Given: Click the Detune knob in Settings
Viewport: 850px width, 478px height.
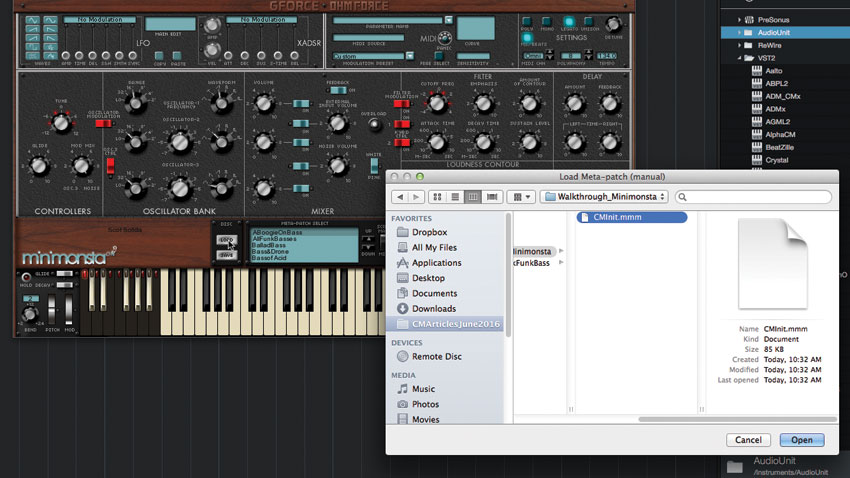Looking at the screenshot, I should [x=613, y=24].
